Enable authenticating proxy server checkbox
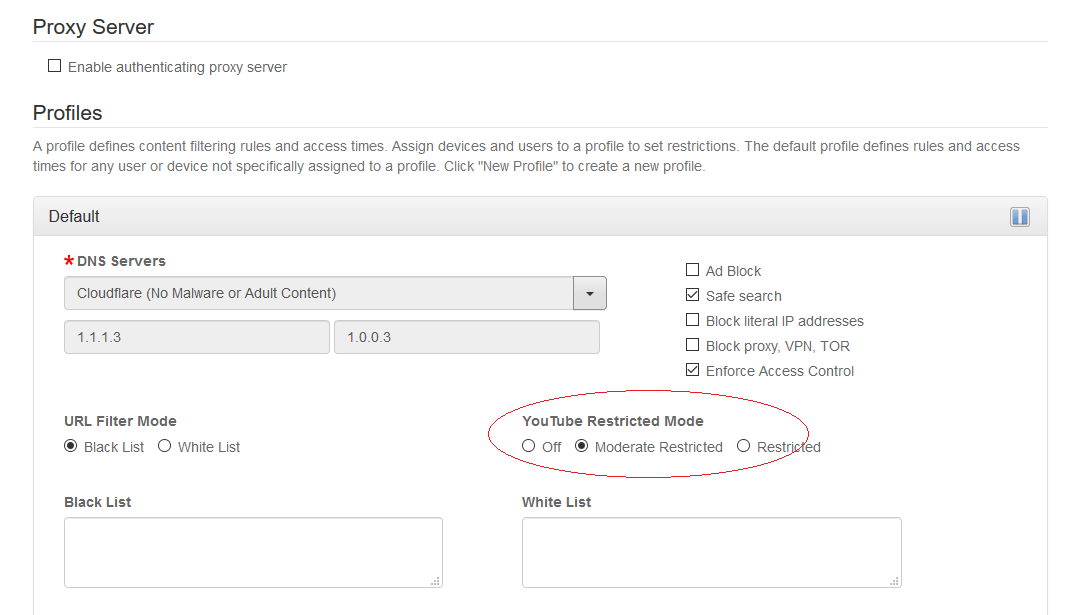 (55, 67)
